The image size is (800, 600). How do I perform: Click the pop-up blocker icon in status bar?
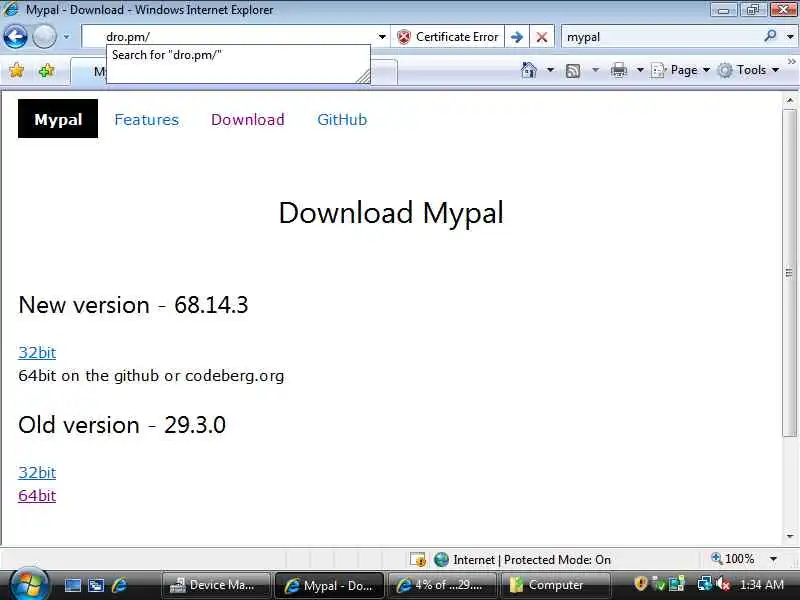(x=418, y=560)
